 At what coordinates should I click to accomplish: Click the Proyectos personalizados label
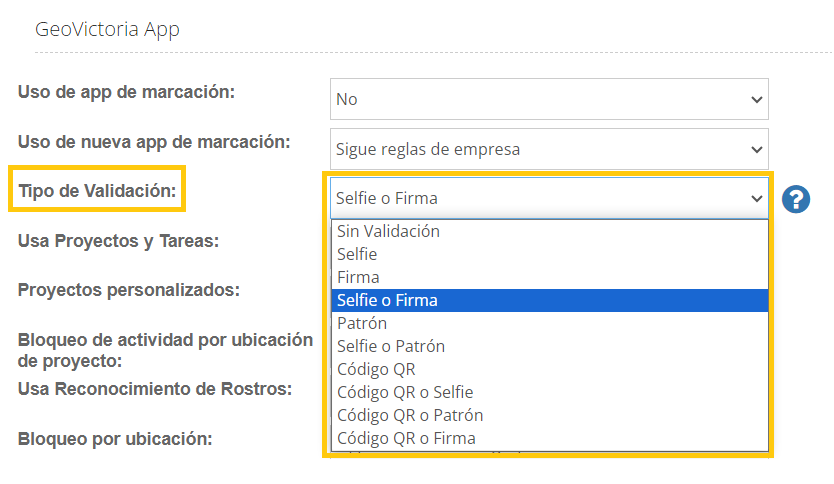129,290
